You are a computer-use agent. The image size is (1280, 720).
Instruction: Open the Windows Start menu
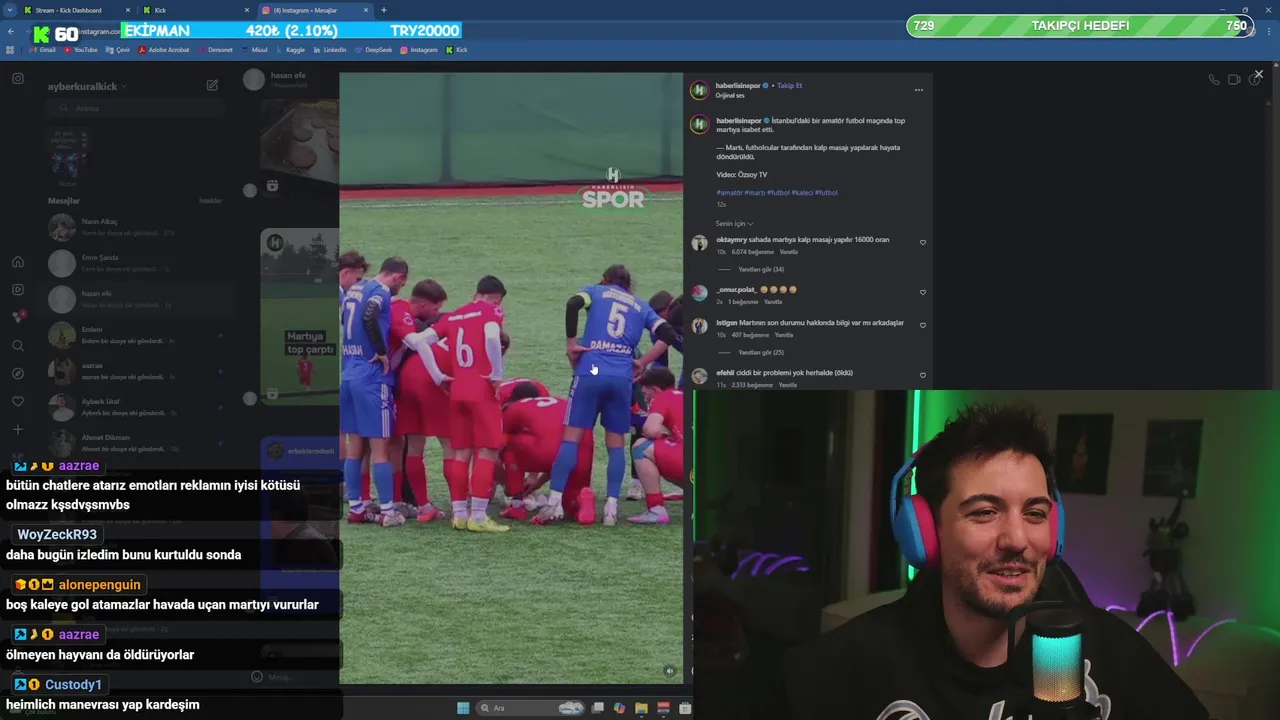pyautogui.click(x=463, y=708)
